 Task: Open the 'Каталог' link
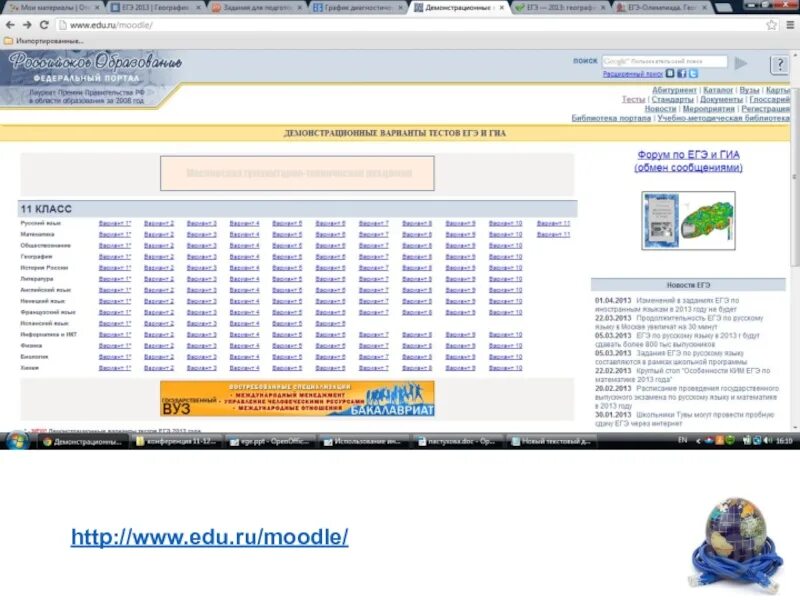coord(718,90)
